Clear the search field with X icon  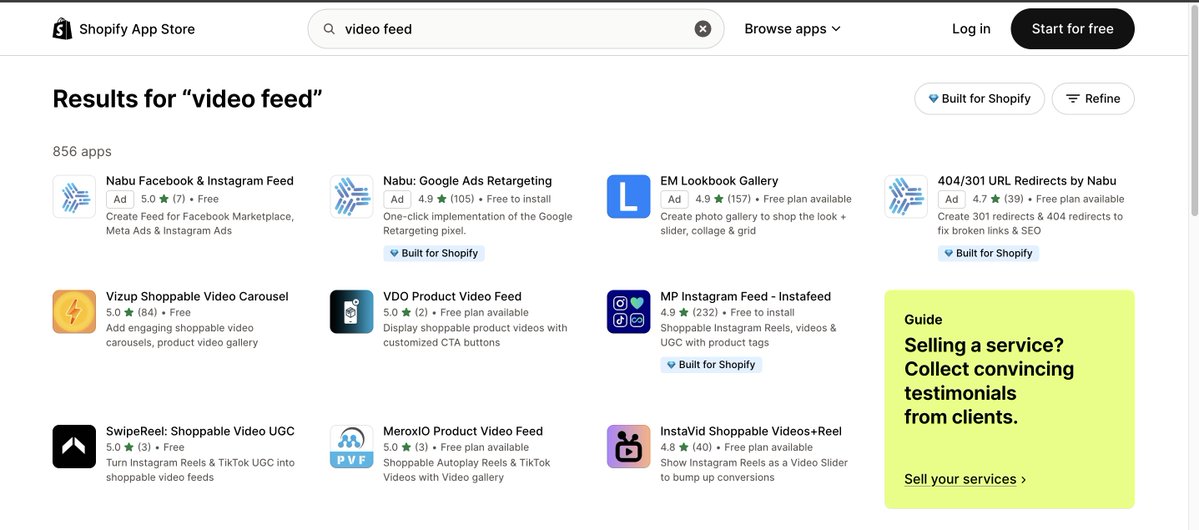coord(703,29)
